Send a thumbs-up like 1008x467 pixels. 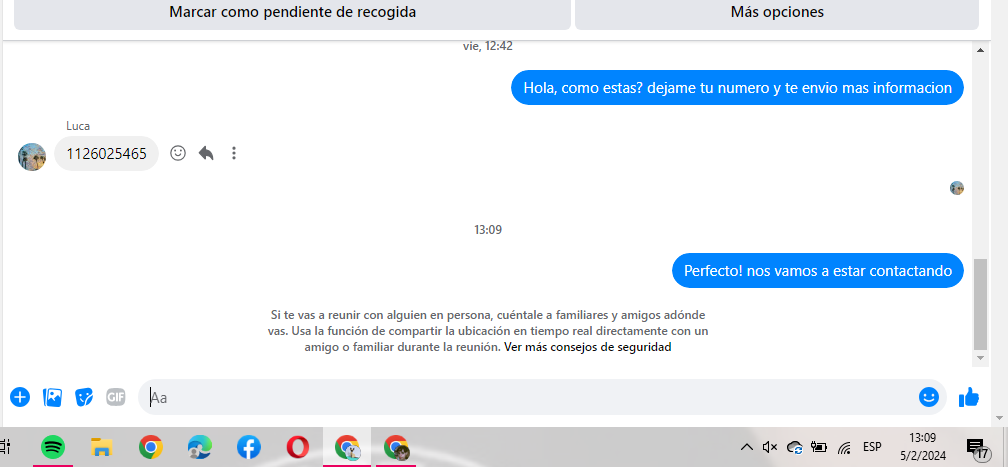[x=968, y=398]
